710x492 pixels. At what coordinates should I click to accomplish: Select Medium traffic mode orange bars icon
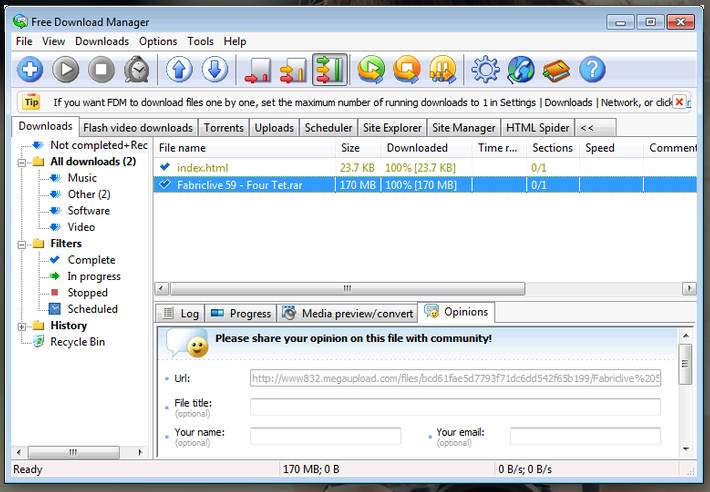293,71
